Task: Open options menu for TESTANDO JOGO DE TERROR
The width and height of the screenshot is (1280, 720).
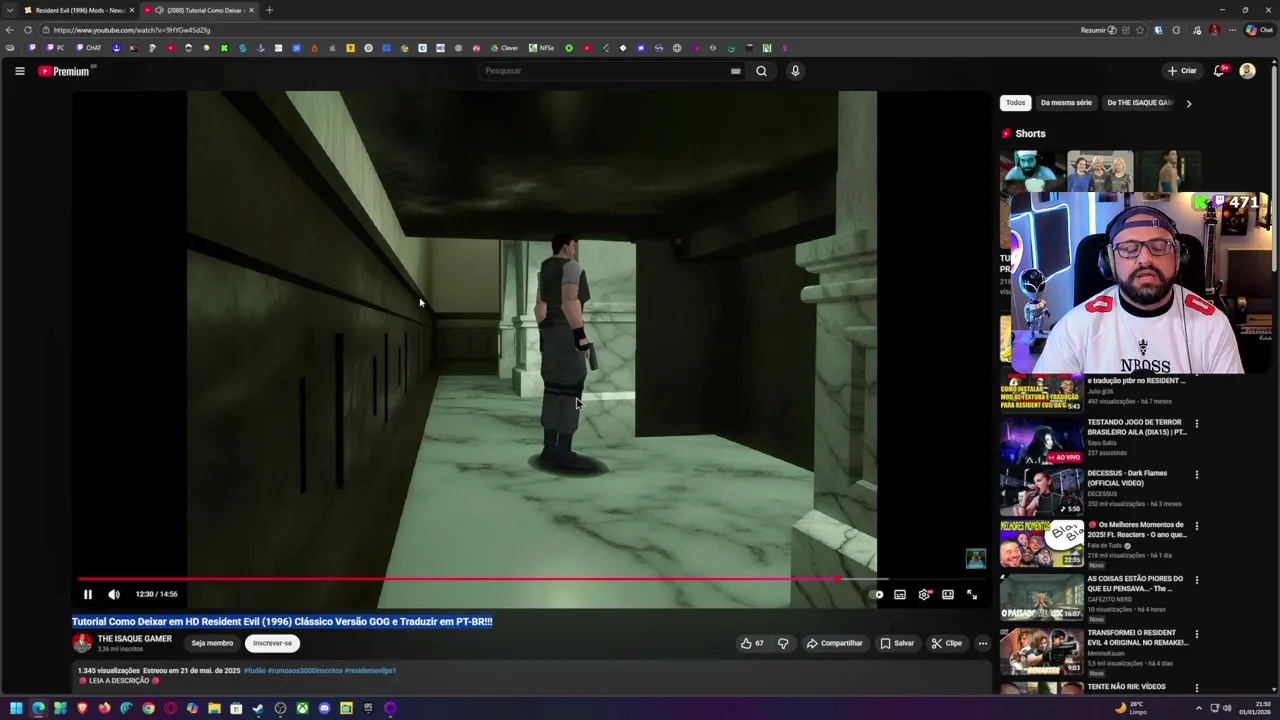Action: coord(1196,424)
